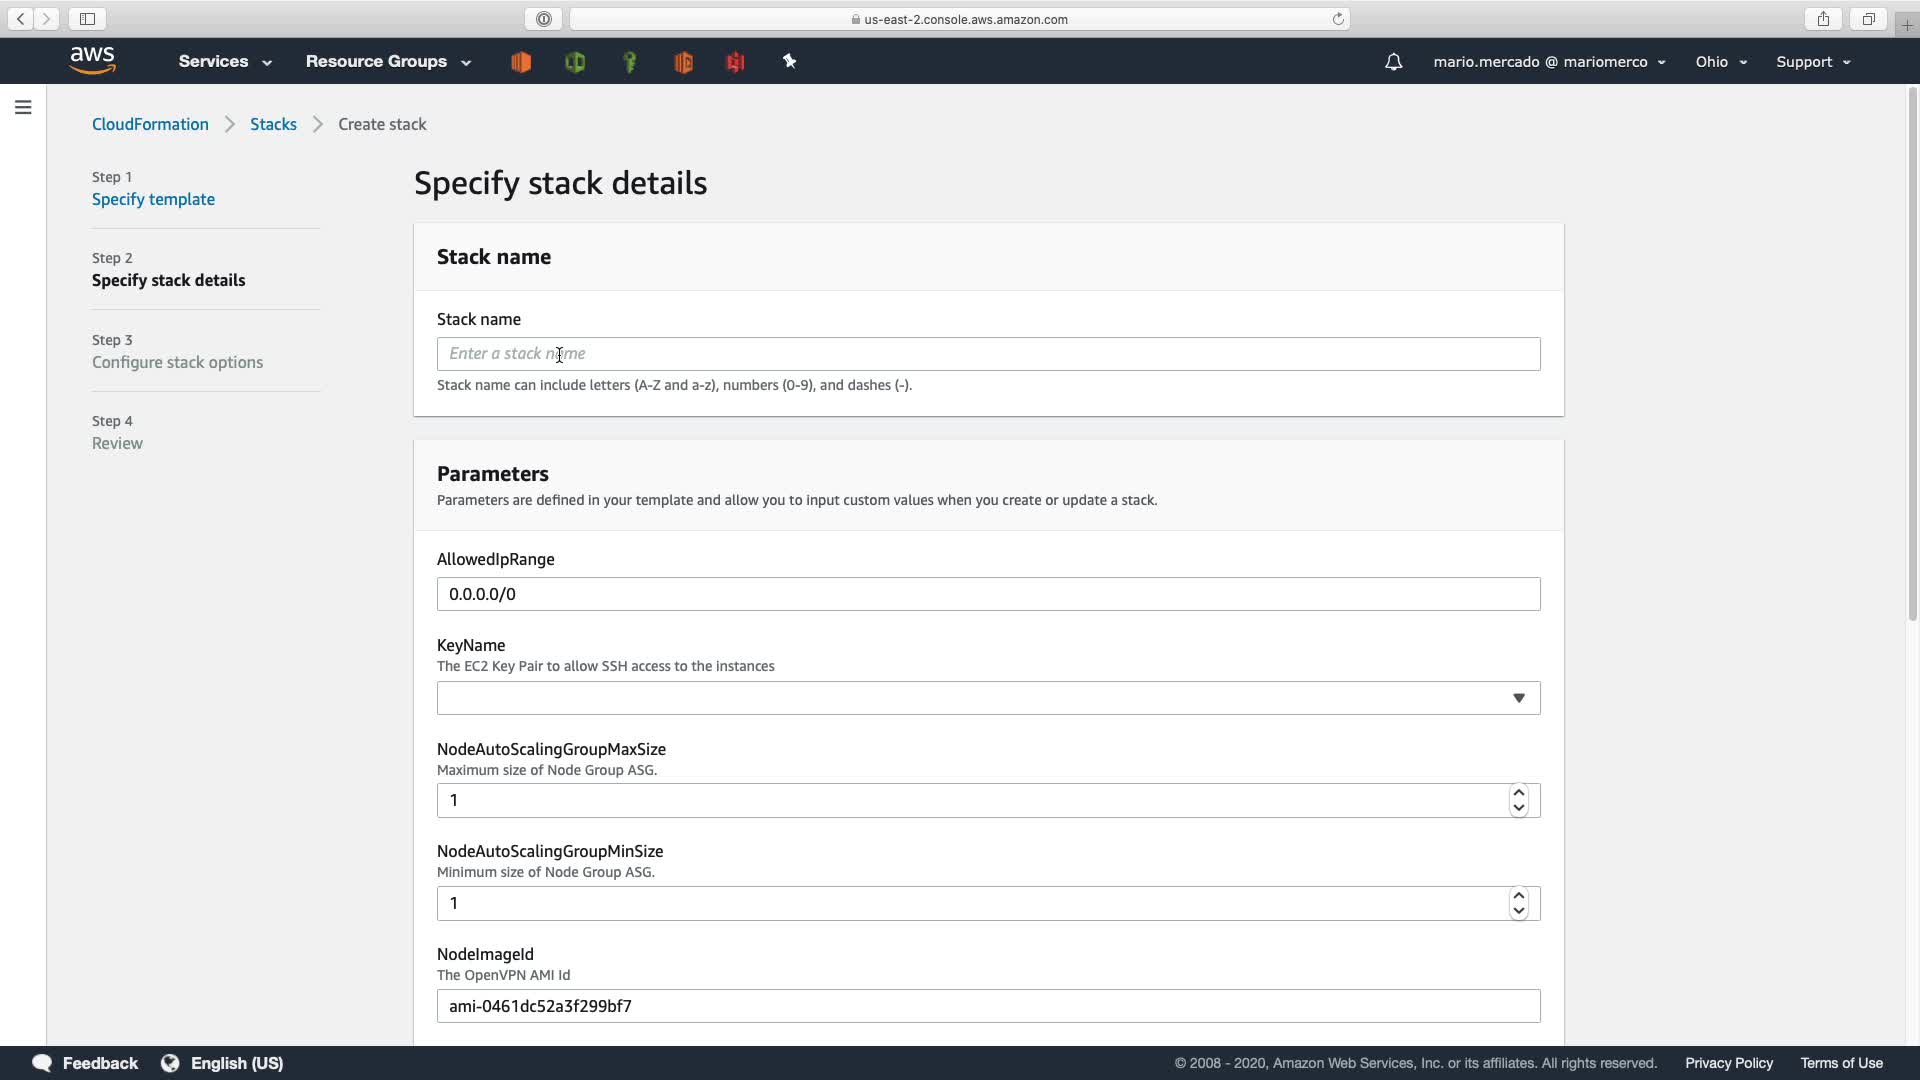This screenshot has height=1080, width=1920.
Task: Reload the page in Safari
Action: [1338, 19]
